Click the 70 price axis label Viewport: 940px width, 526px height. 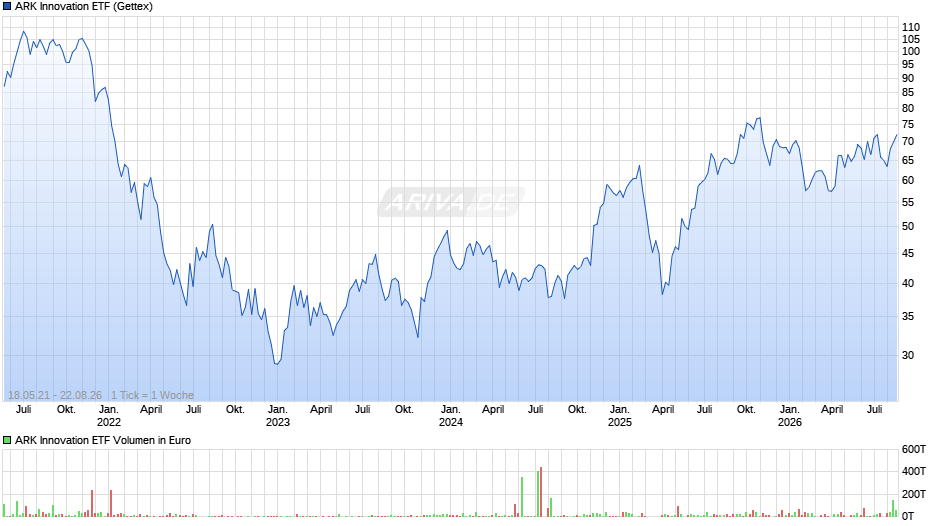908,141
